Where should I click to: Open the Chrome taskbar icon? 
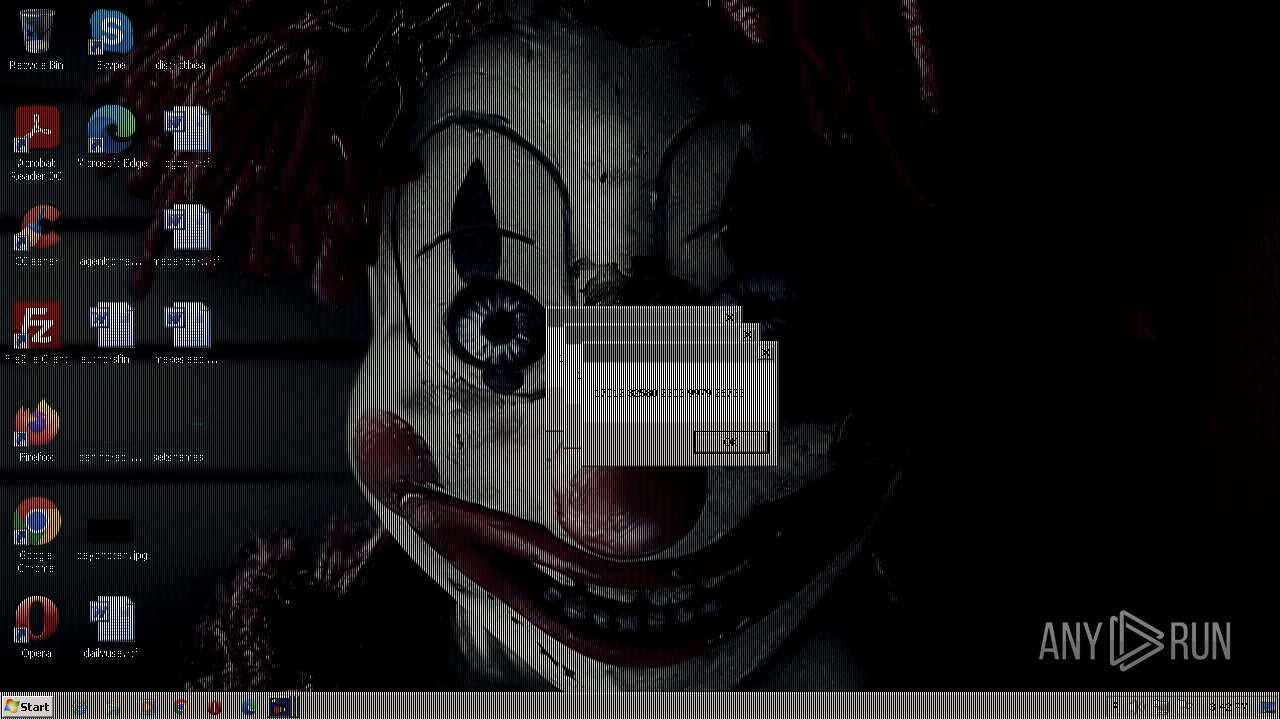point(181,707)
